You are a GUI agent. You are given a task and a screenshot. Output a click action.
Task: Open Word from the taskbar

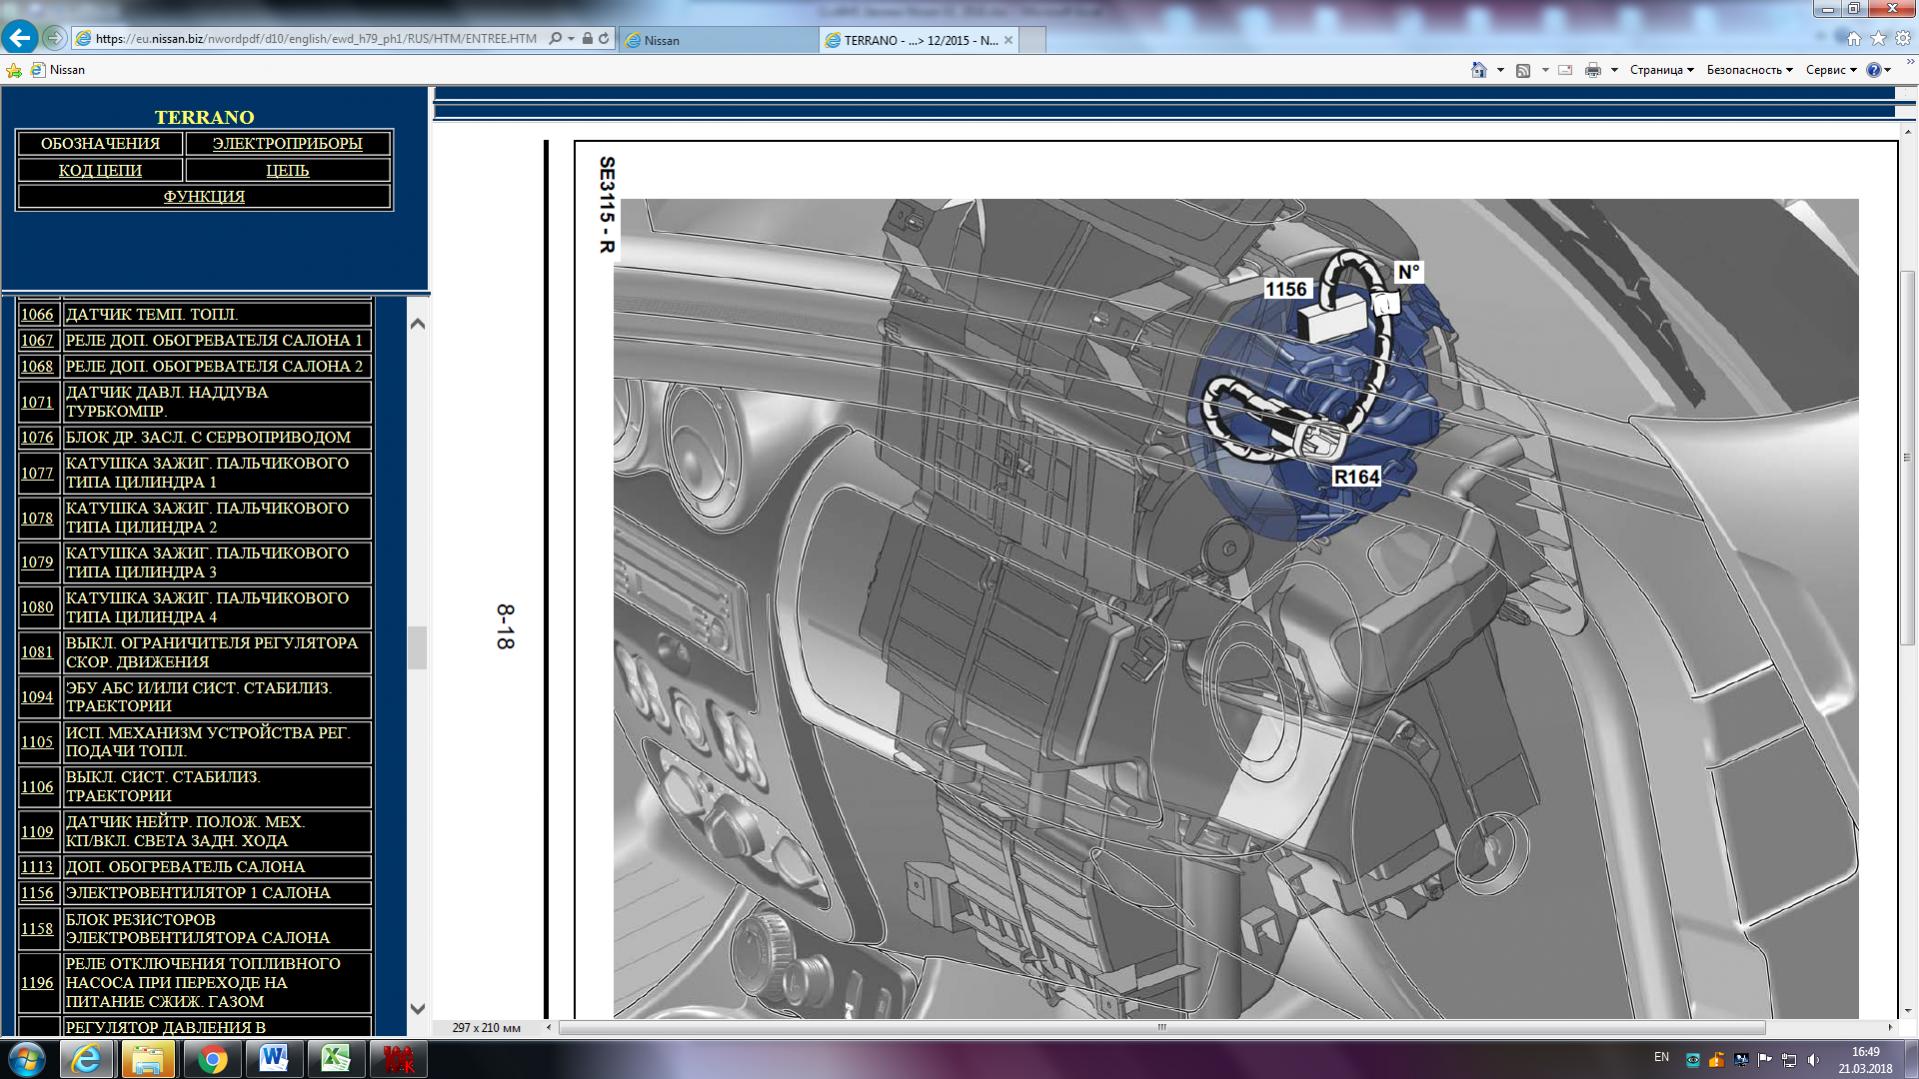click(x=273, y=1059)
